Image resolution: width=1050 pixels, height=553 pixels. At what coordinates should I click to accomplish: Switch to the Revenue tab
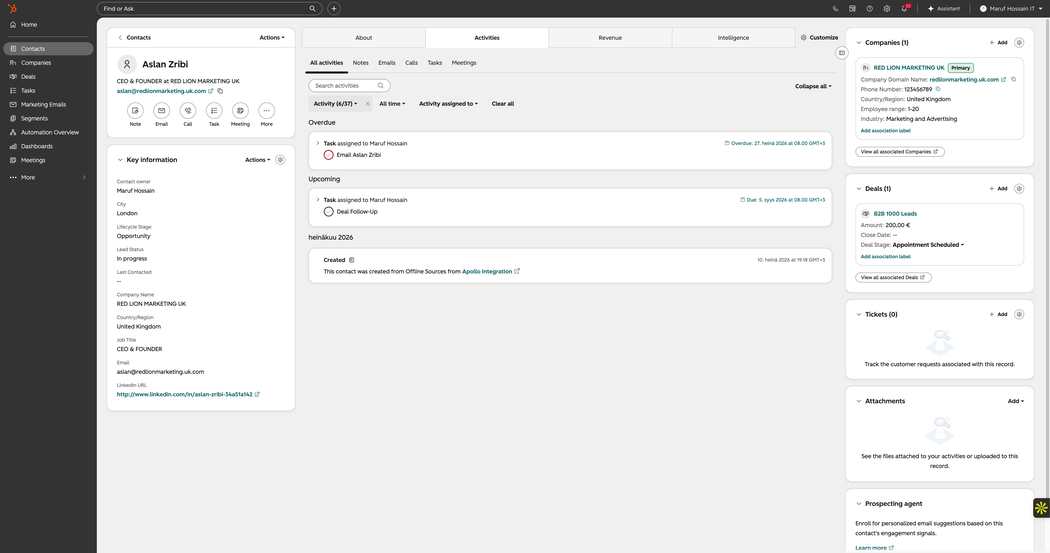(x=610, y=38)
